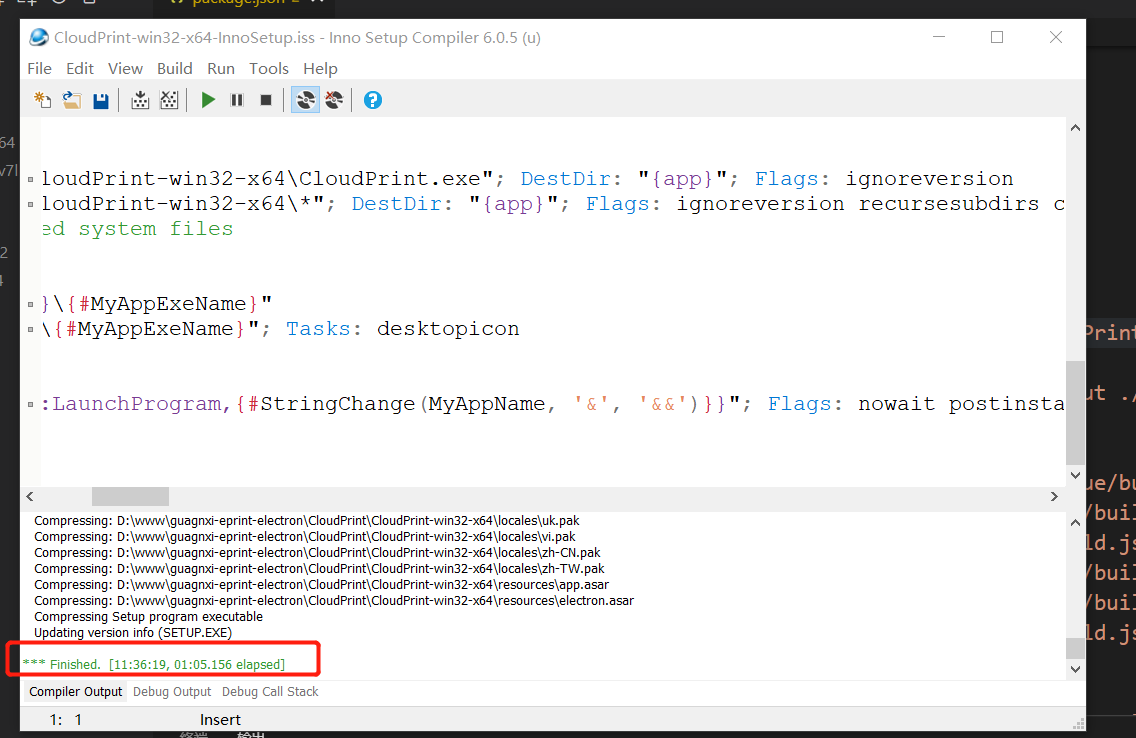This screenshot has width=1136, height=738.
Task: Click the CloudPrint.exe source line in editor
Action: (x=527, y=179)
